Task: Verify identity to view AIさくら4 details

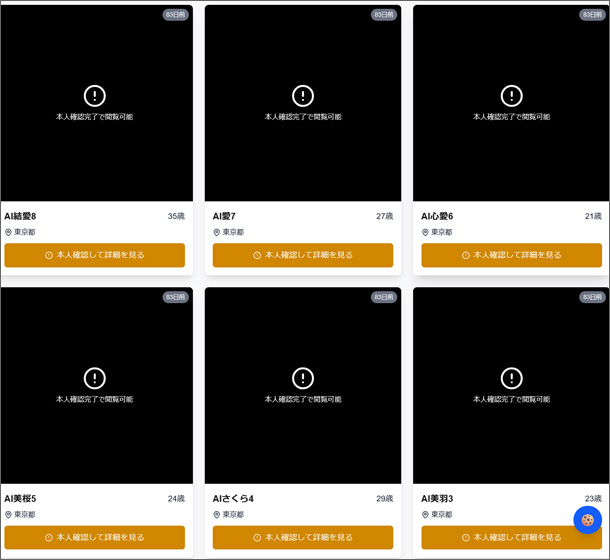Action: 303,537
